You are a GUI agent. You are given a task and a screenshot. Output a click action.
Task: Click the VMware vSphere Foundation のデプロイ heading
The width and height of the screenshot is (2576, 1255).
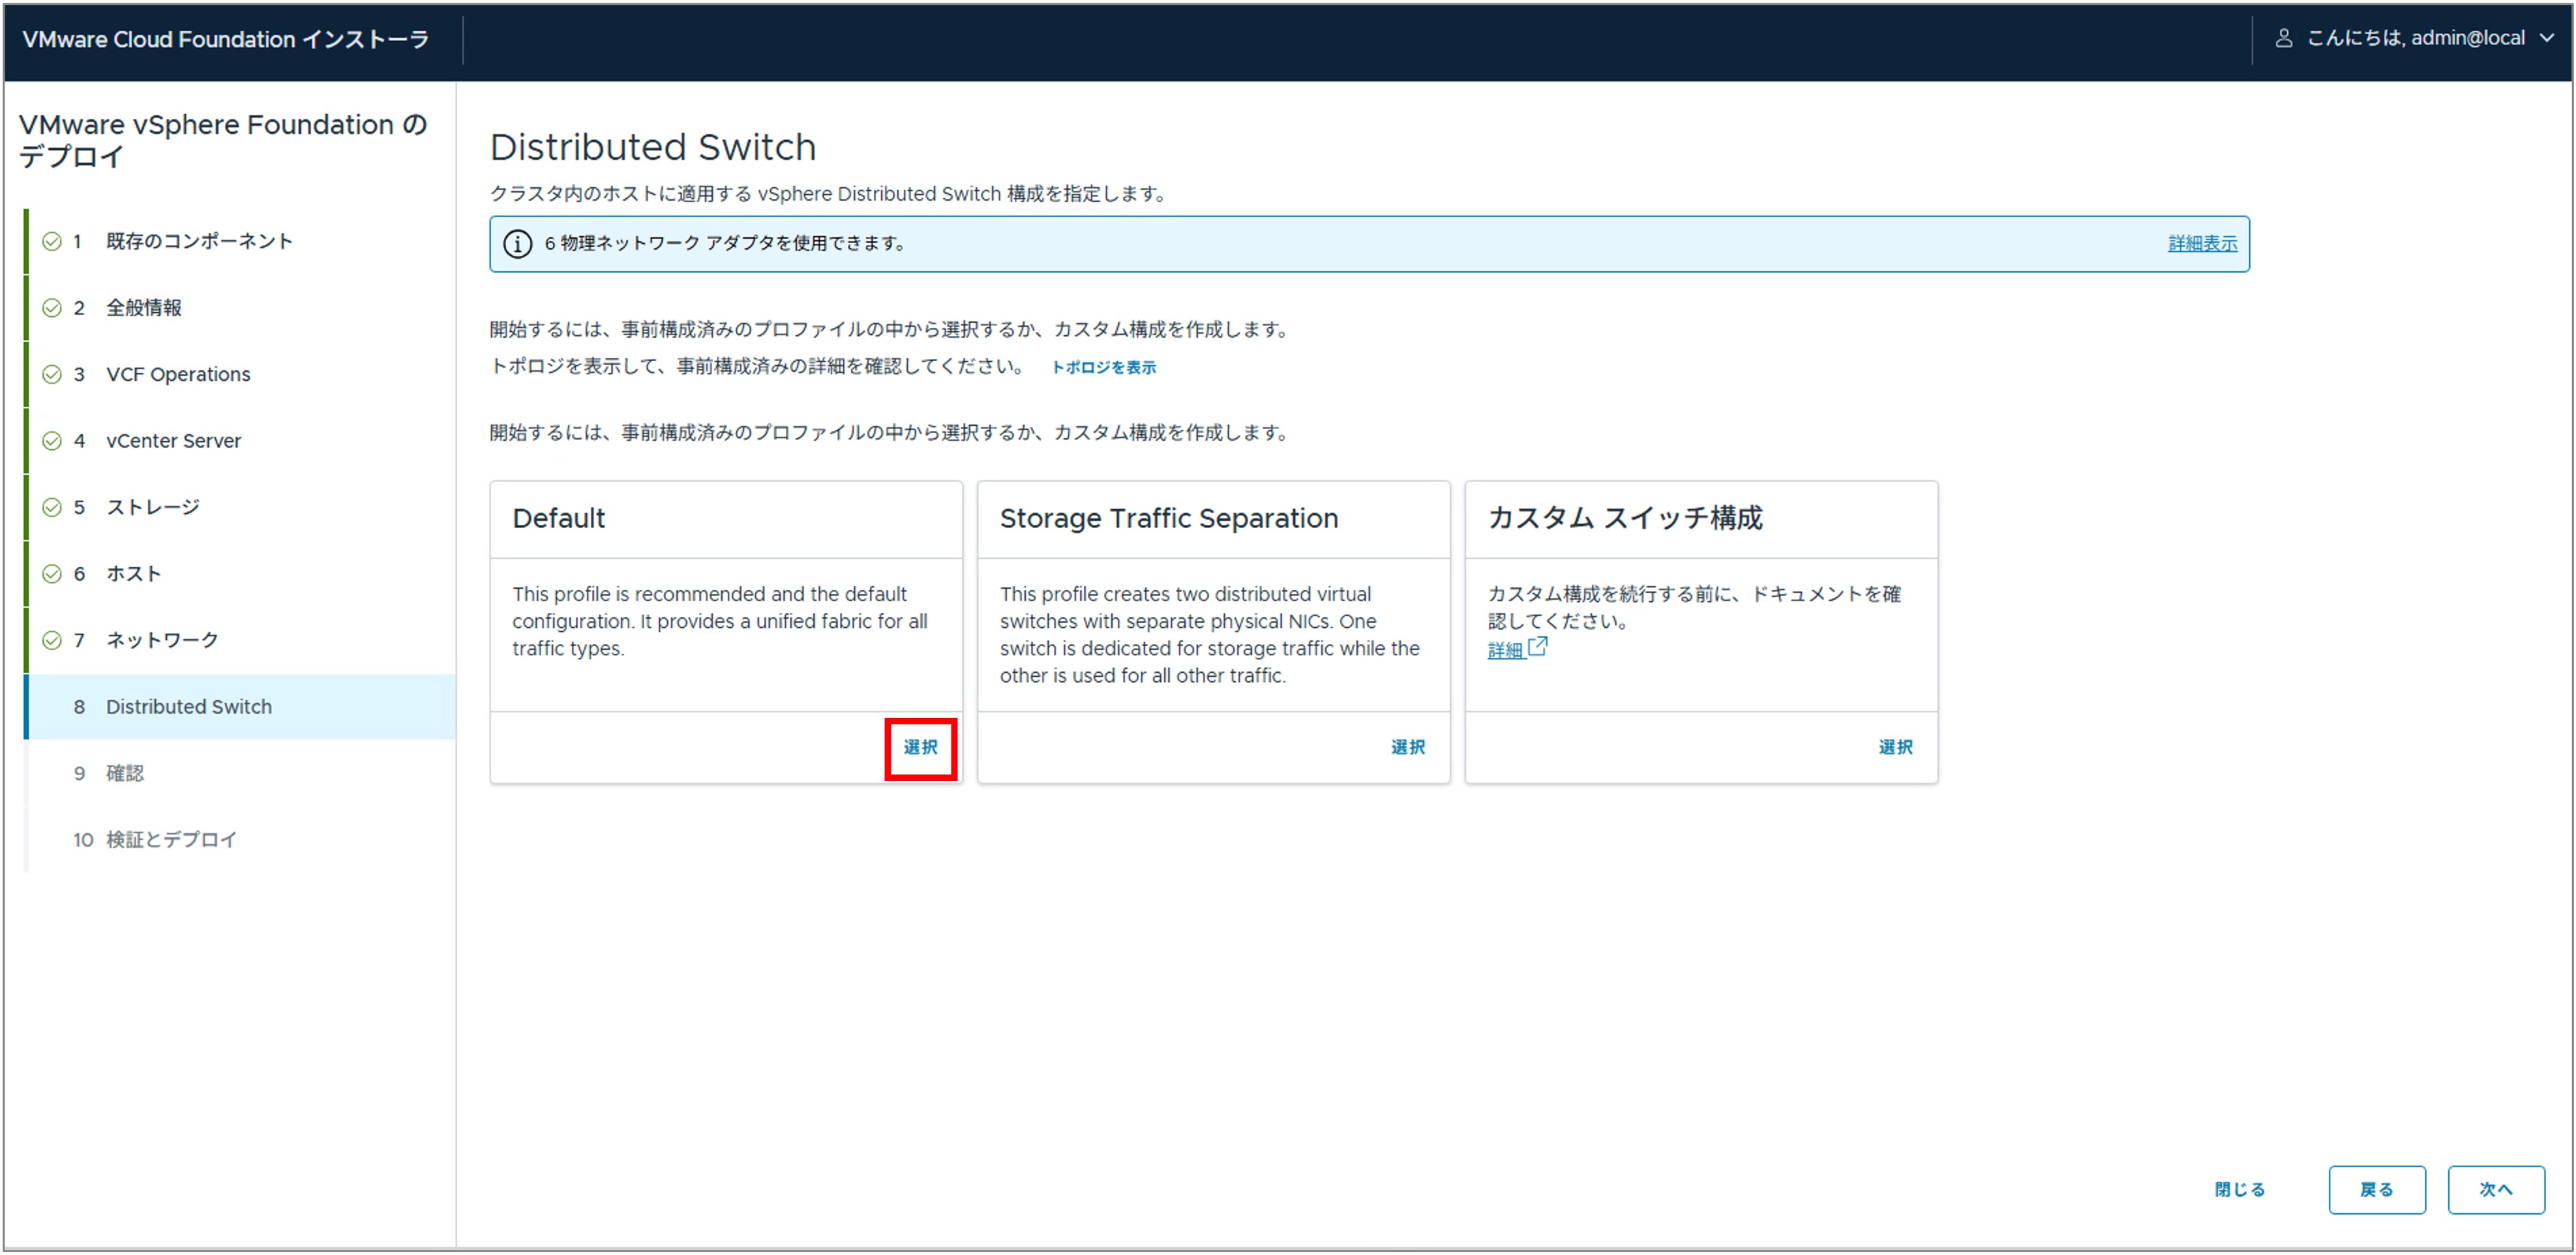coord(223,141)
